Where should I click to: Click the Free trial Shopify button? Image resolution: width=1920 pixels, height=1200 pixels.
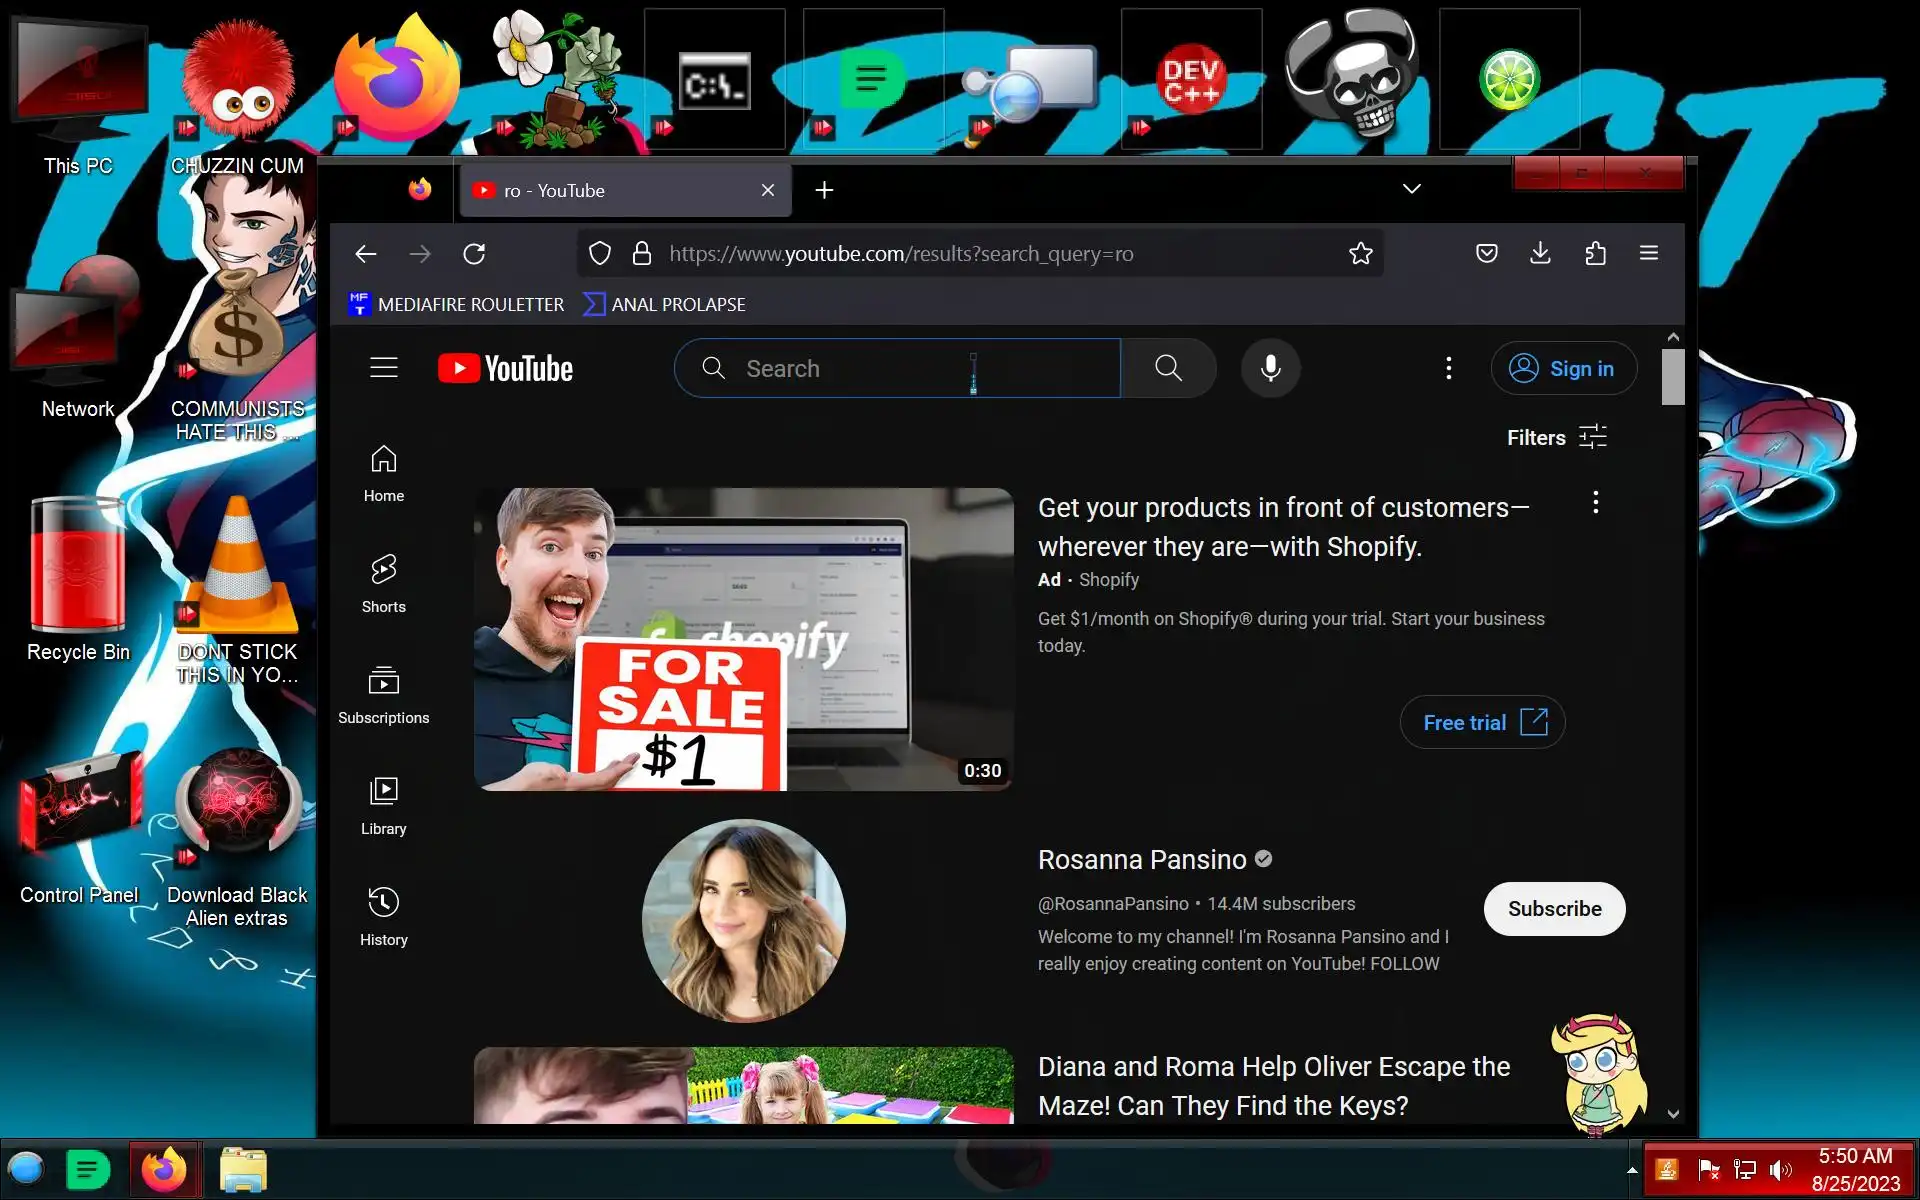pos(1482,722)
